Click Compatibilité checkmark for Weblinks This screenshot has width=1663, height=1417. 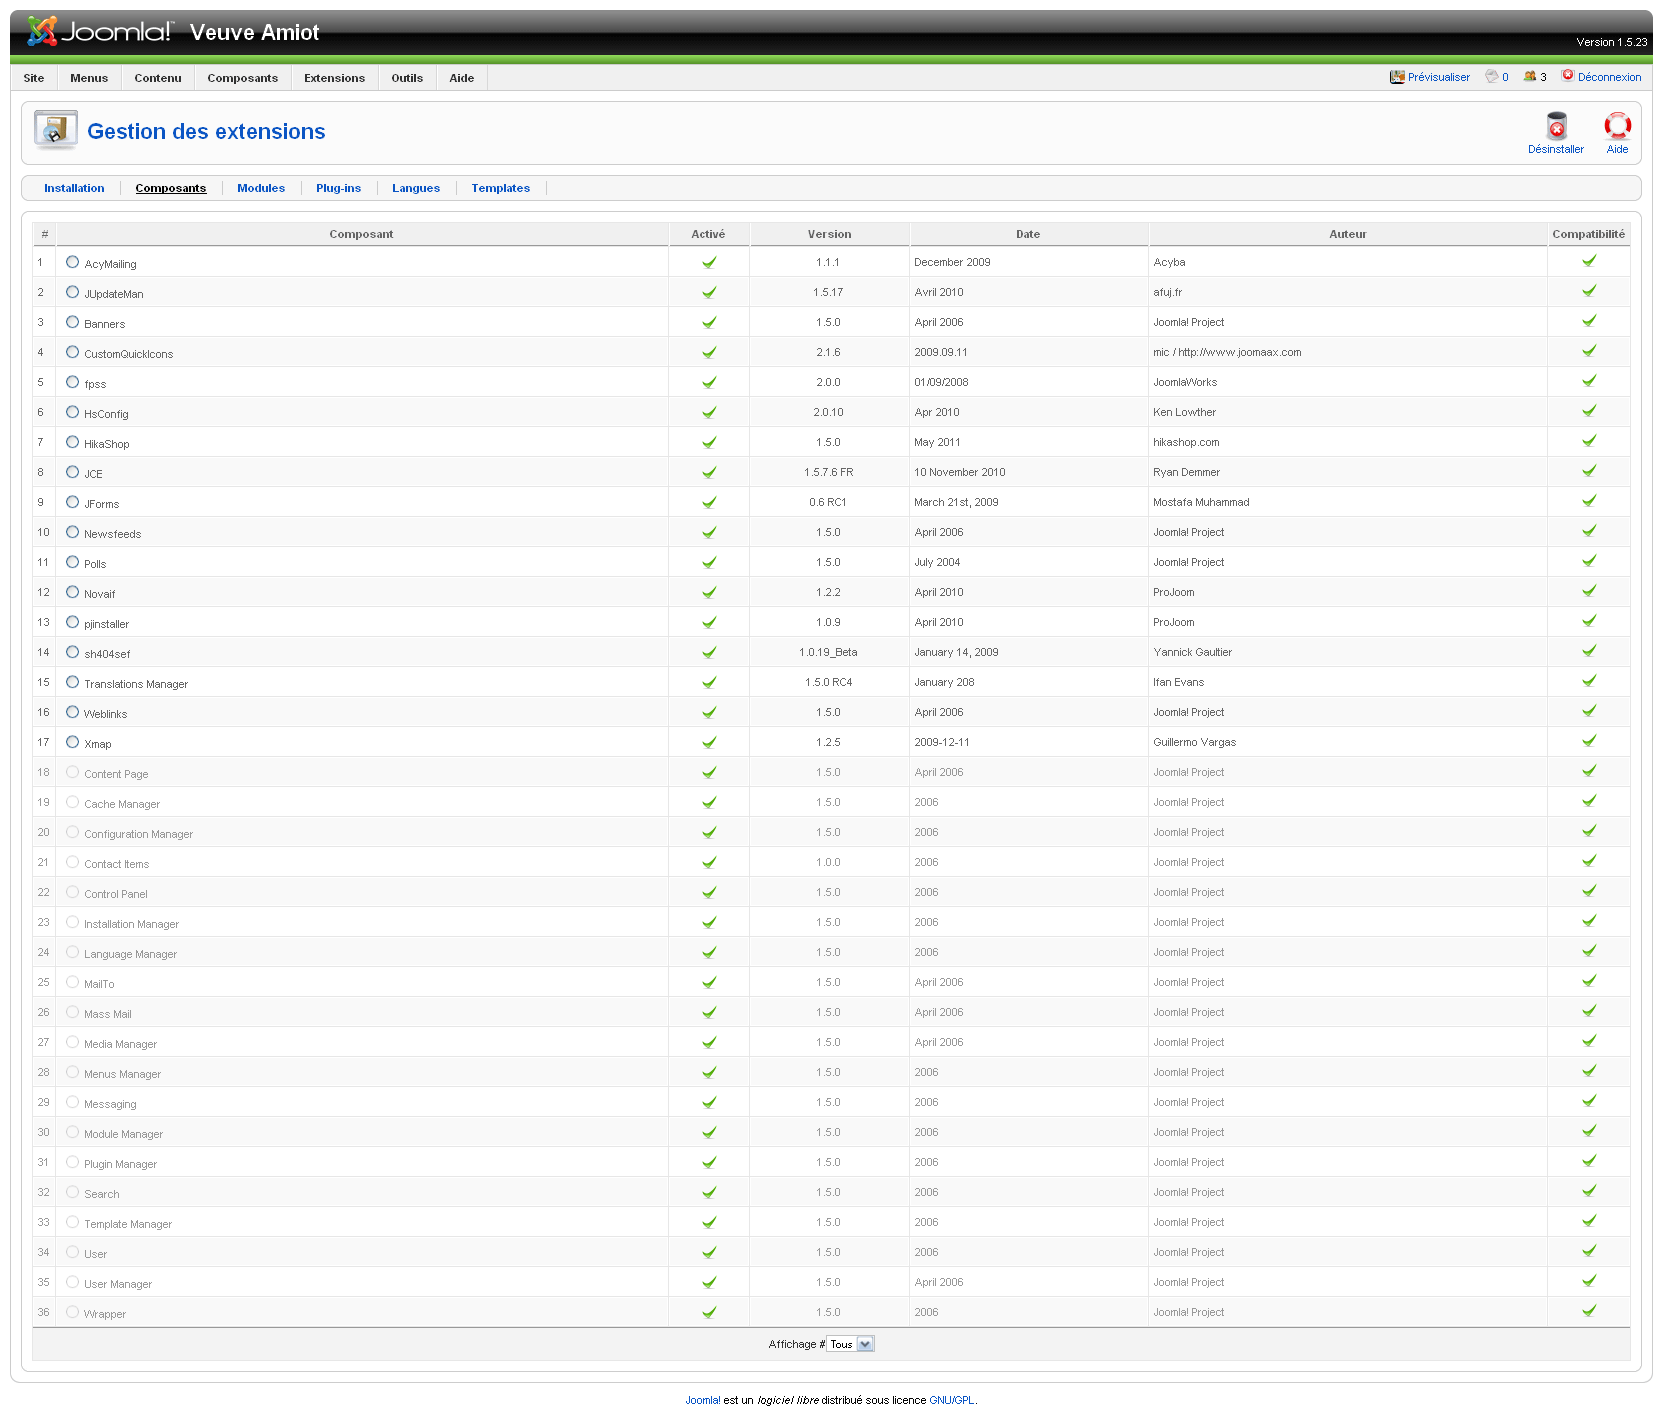[x=1589, y=711]
